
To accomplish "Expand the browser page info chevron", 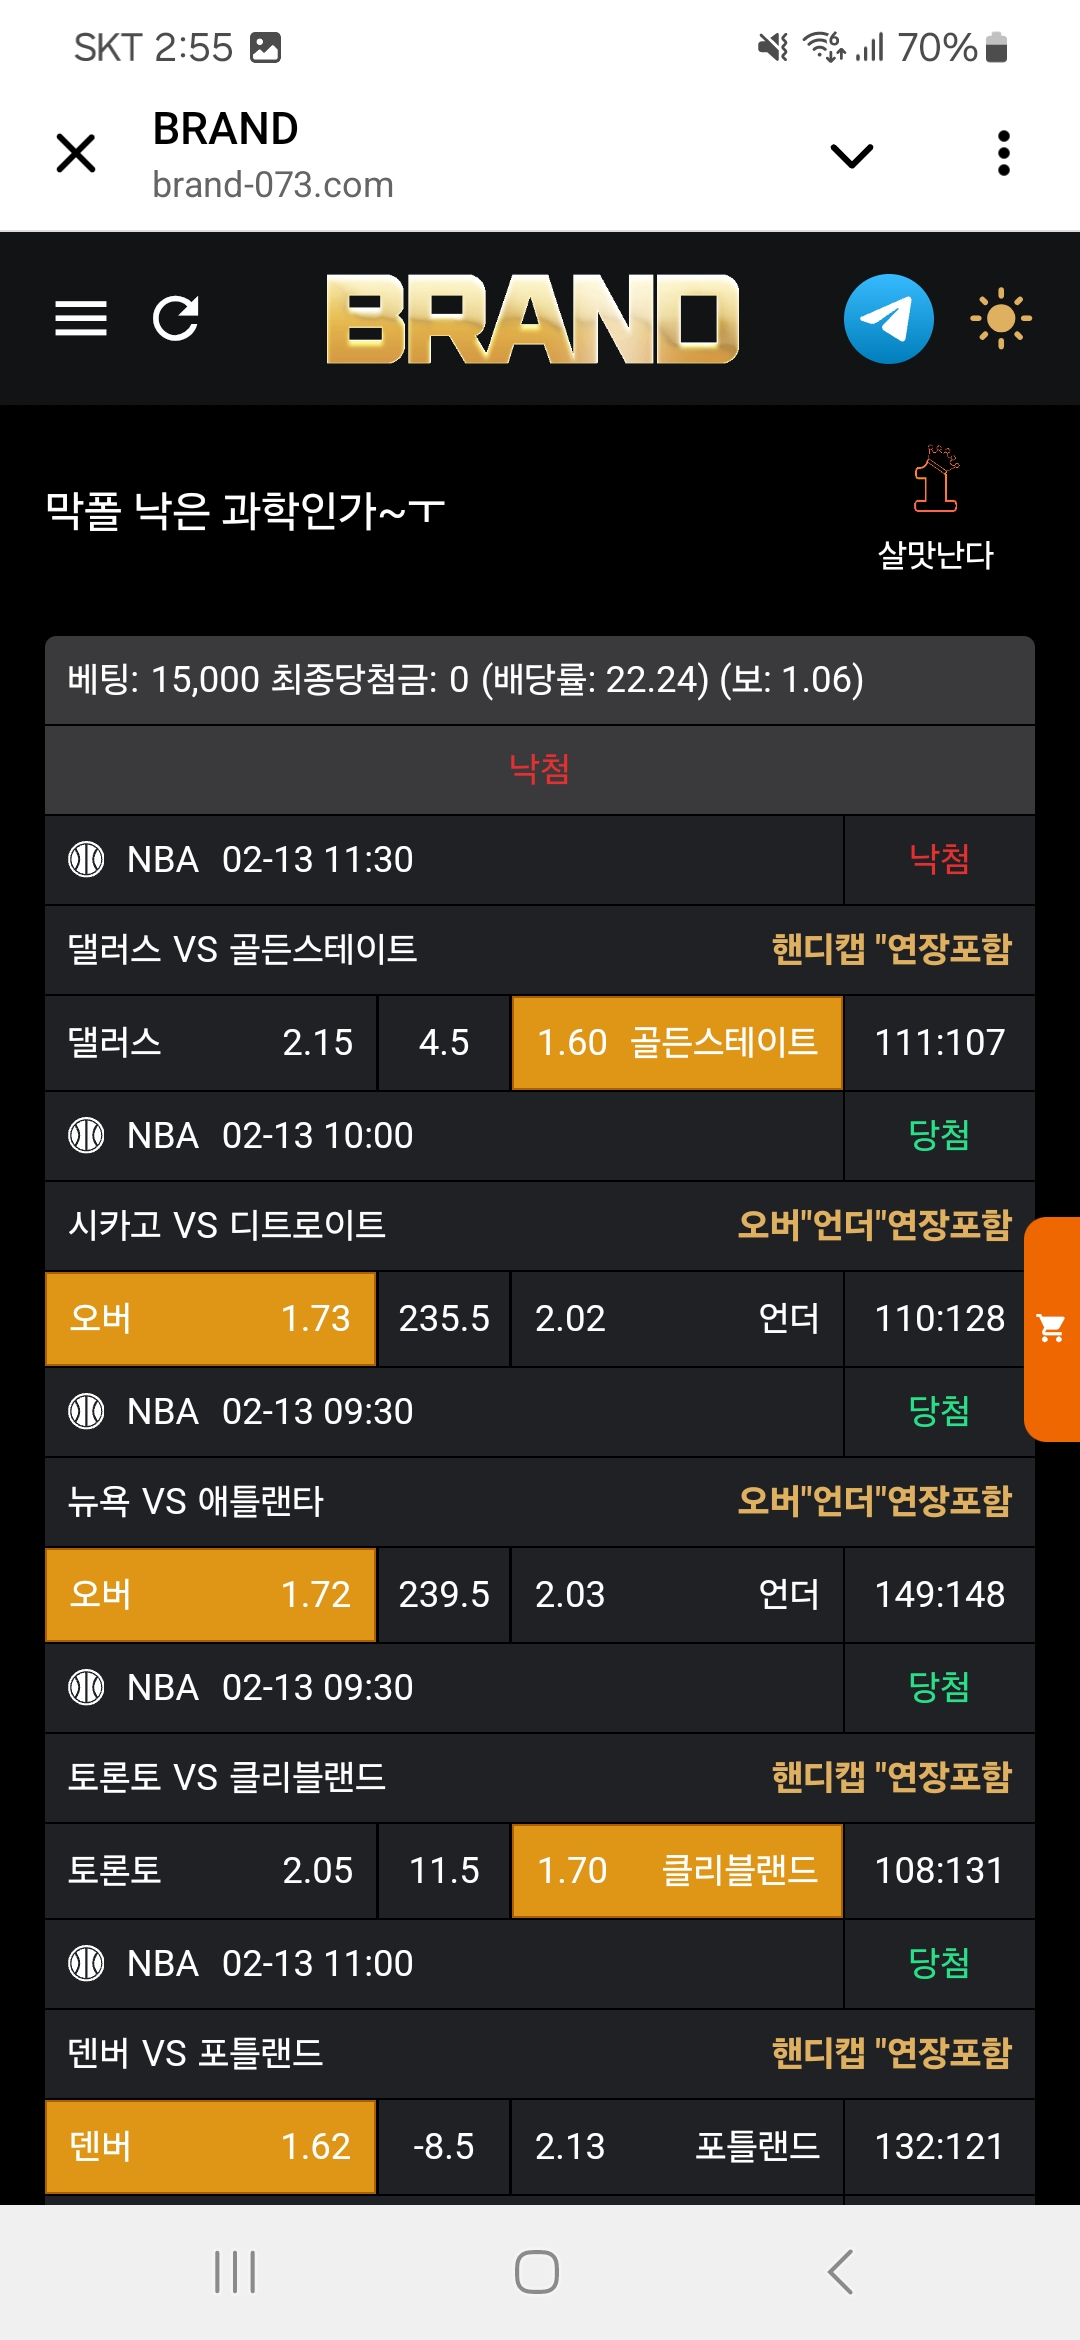I will [852, 155].
